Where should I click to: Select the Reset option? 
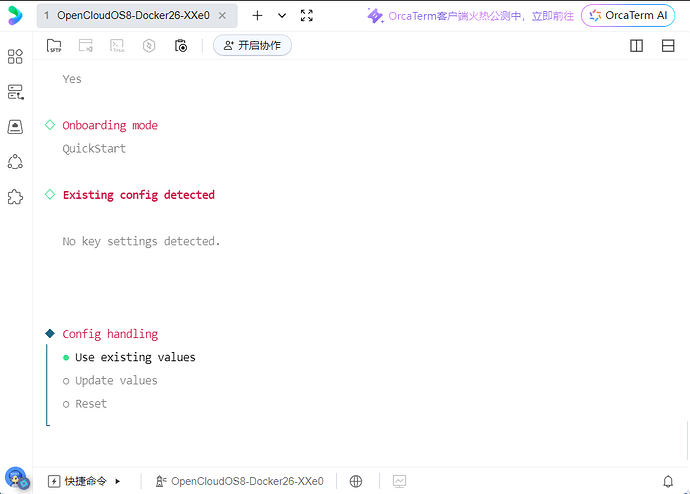coord(85,404)
